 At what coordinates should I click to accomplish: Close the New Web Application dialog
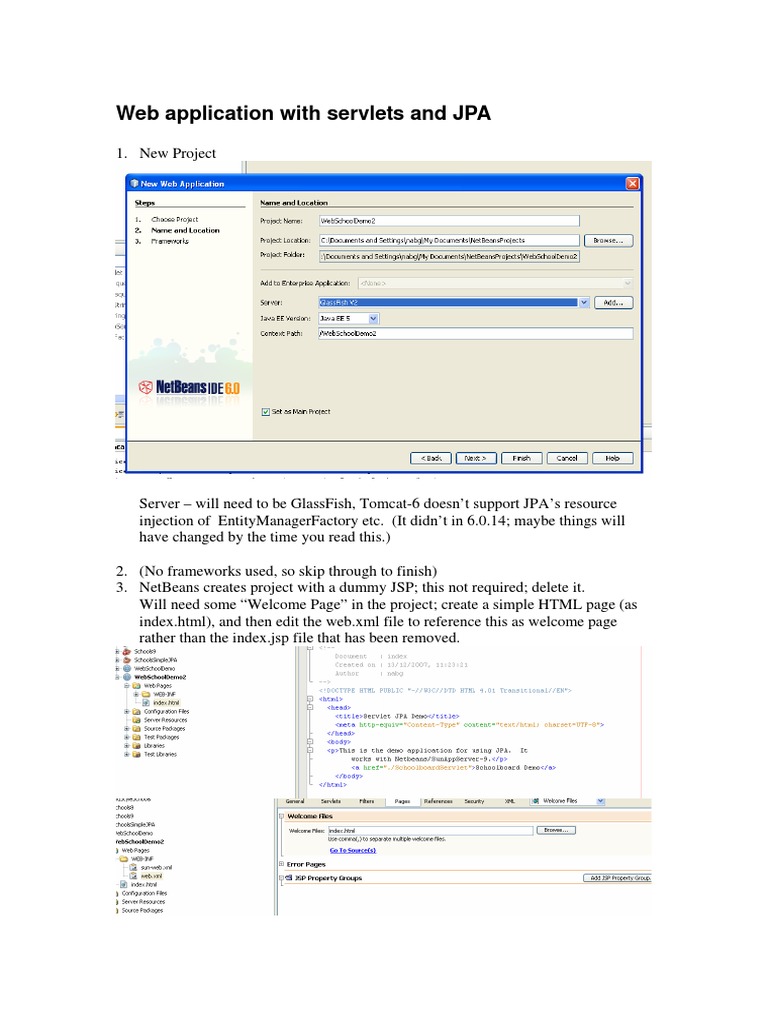[x=632, y=184]
